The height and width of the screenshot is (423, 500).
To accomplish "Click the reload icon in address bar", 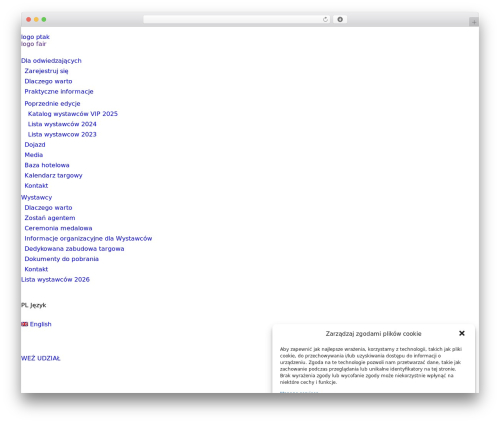I will (x=325, y=20).
